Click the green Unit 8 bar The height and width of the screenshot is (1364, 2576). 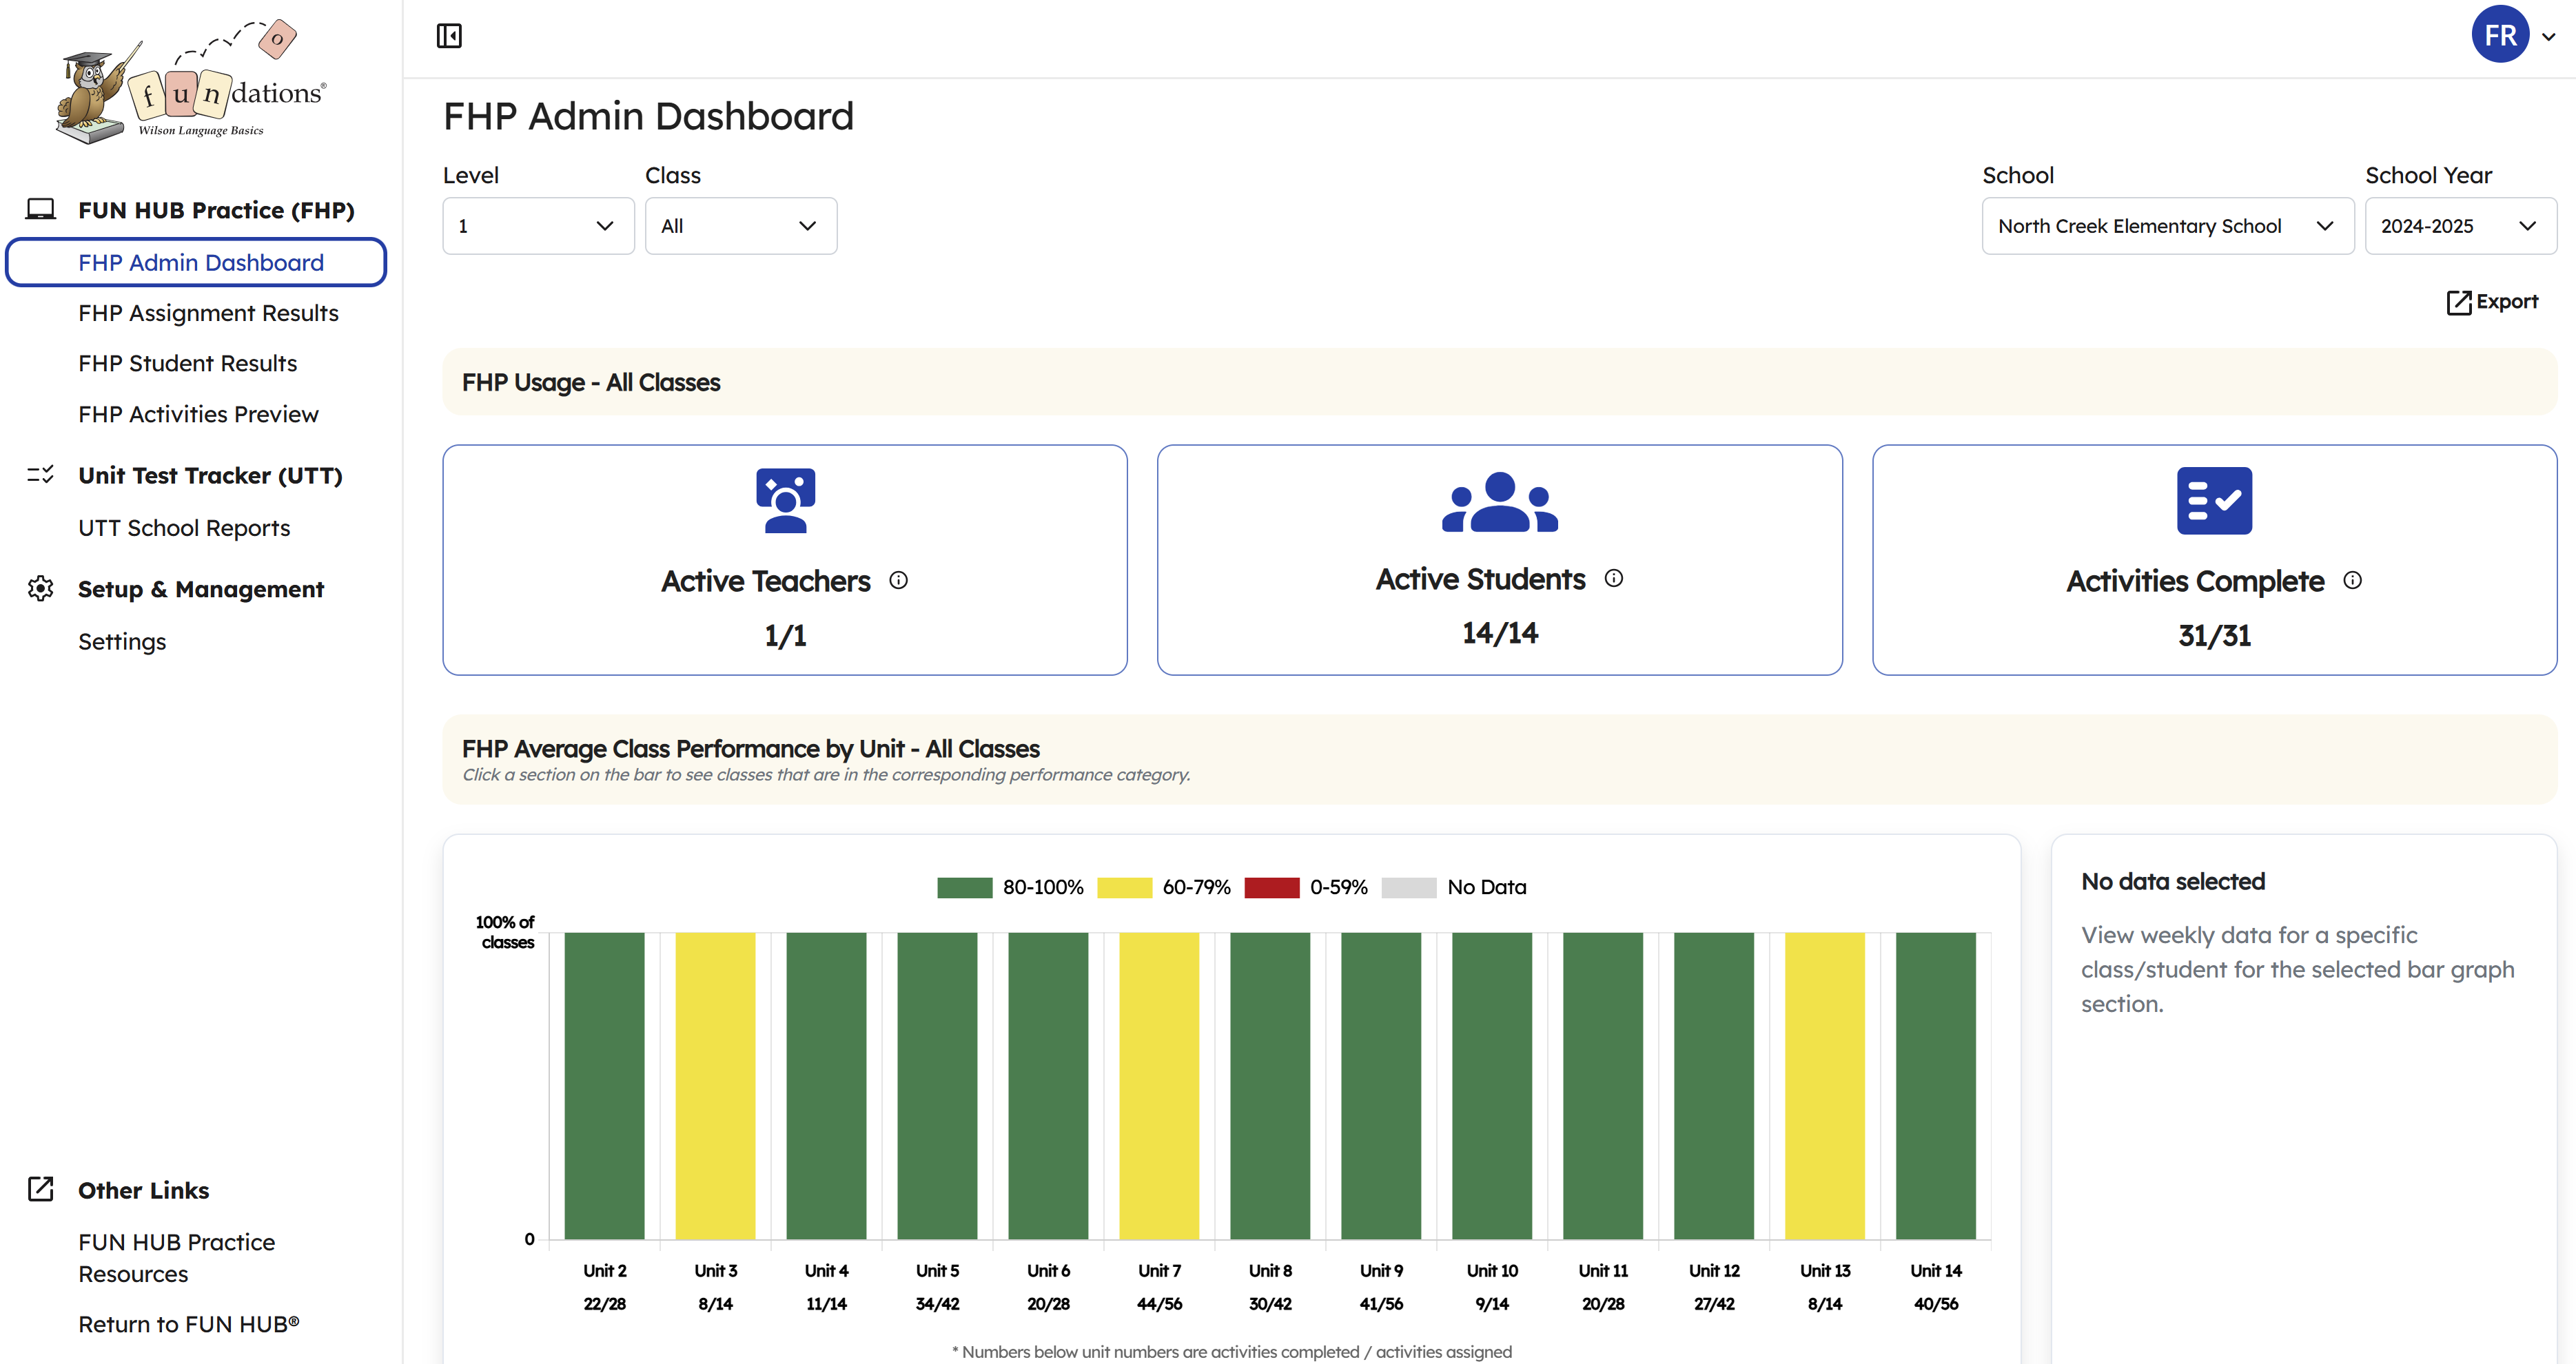click(x=1270, y=1085)
